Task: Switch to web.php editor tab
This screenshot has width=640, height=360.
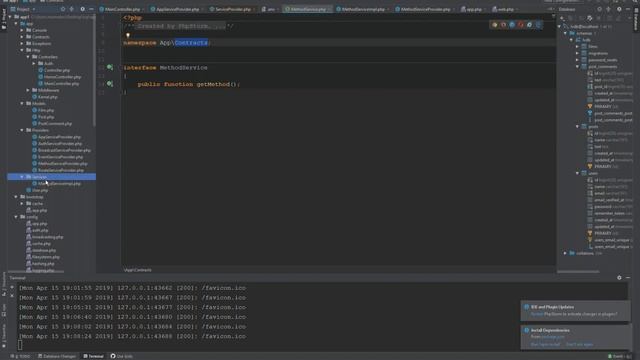Action: click(505, 9)
